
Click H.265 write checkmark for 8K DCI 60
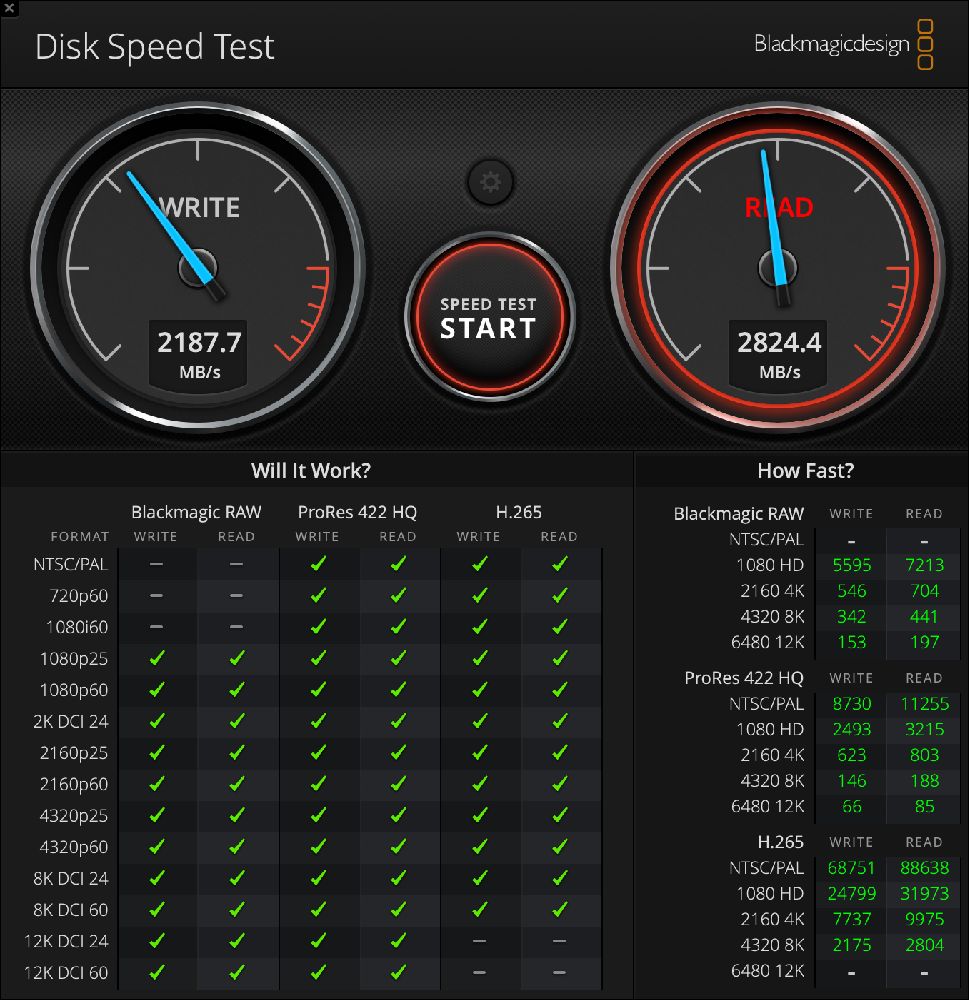479,910
